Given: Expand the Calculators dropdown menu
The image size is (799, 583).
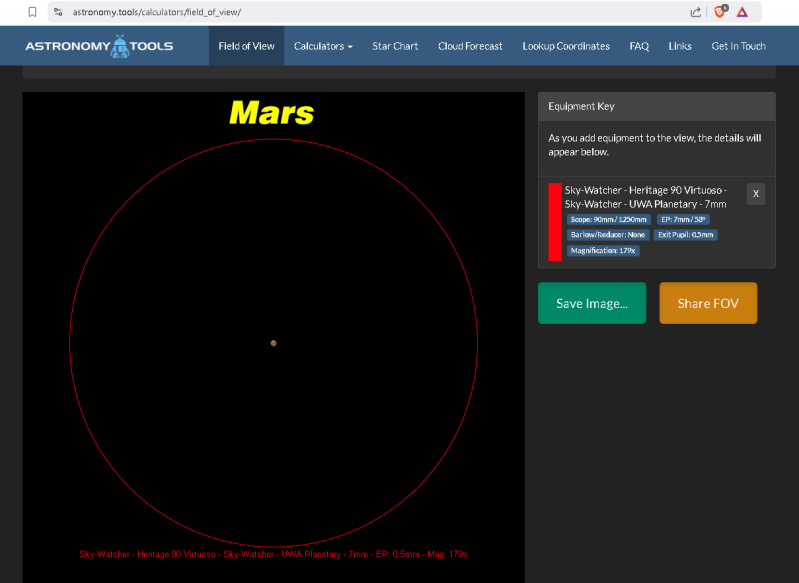Looking at the screenshot, I should (323, 46).
